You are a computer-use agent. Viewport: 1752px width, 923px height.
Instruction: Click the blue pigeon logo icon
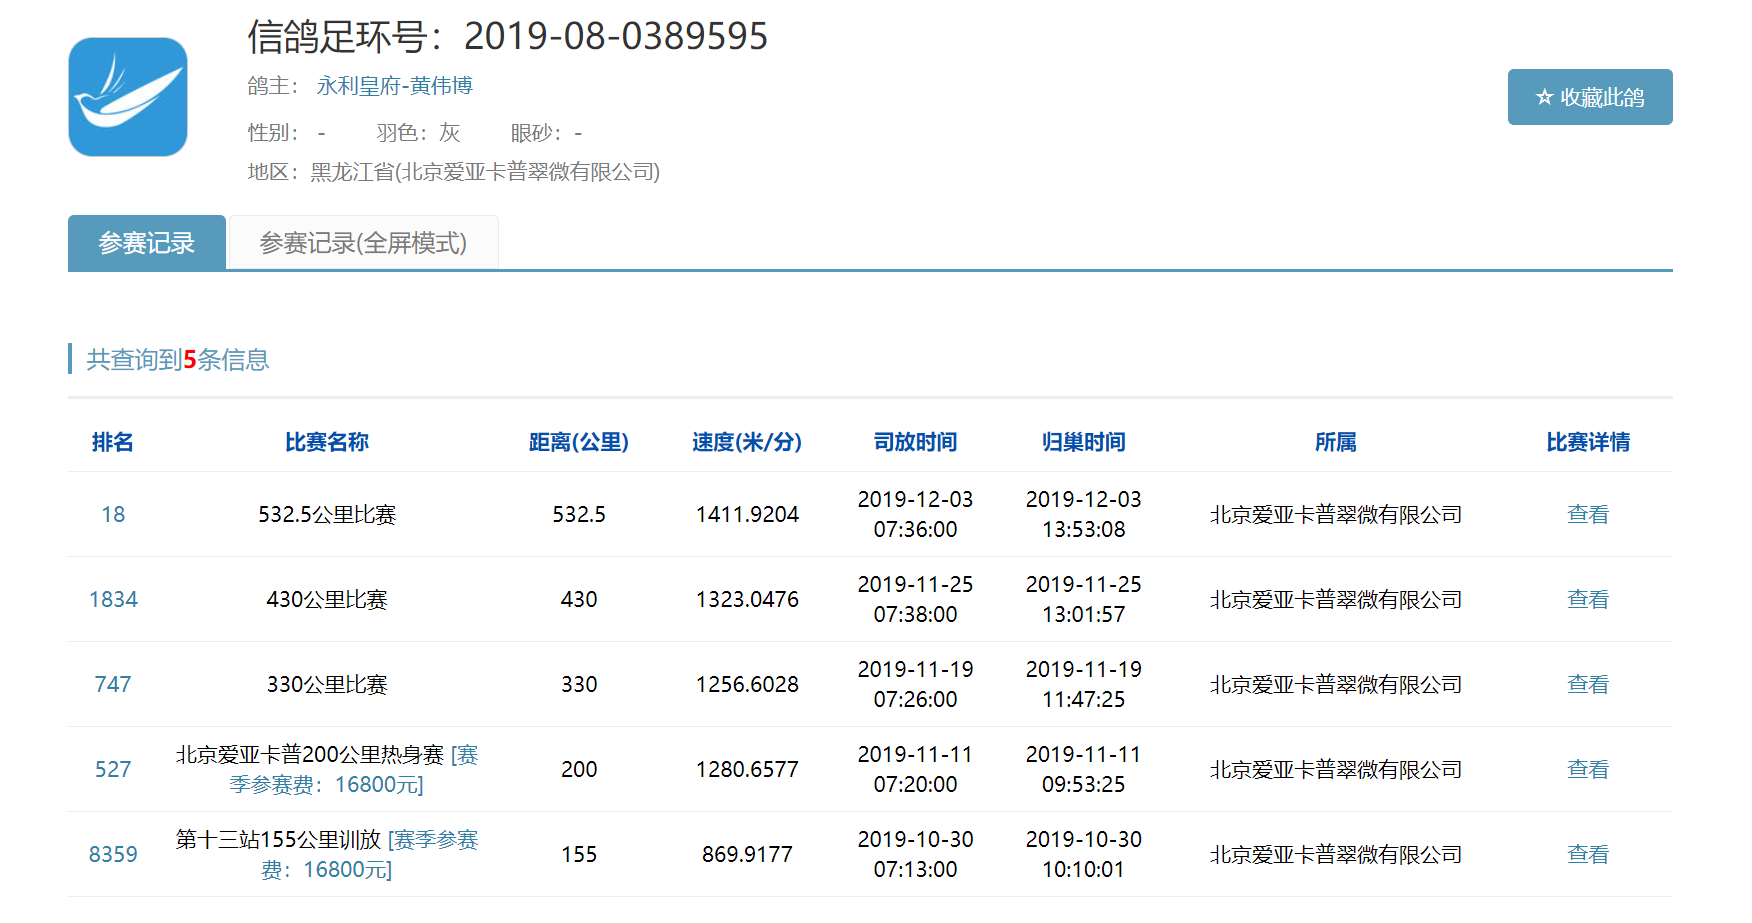click(128, 97)
